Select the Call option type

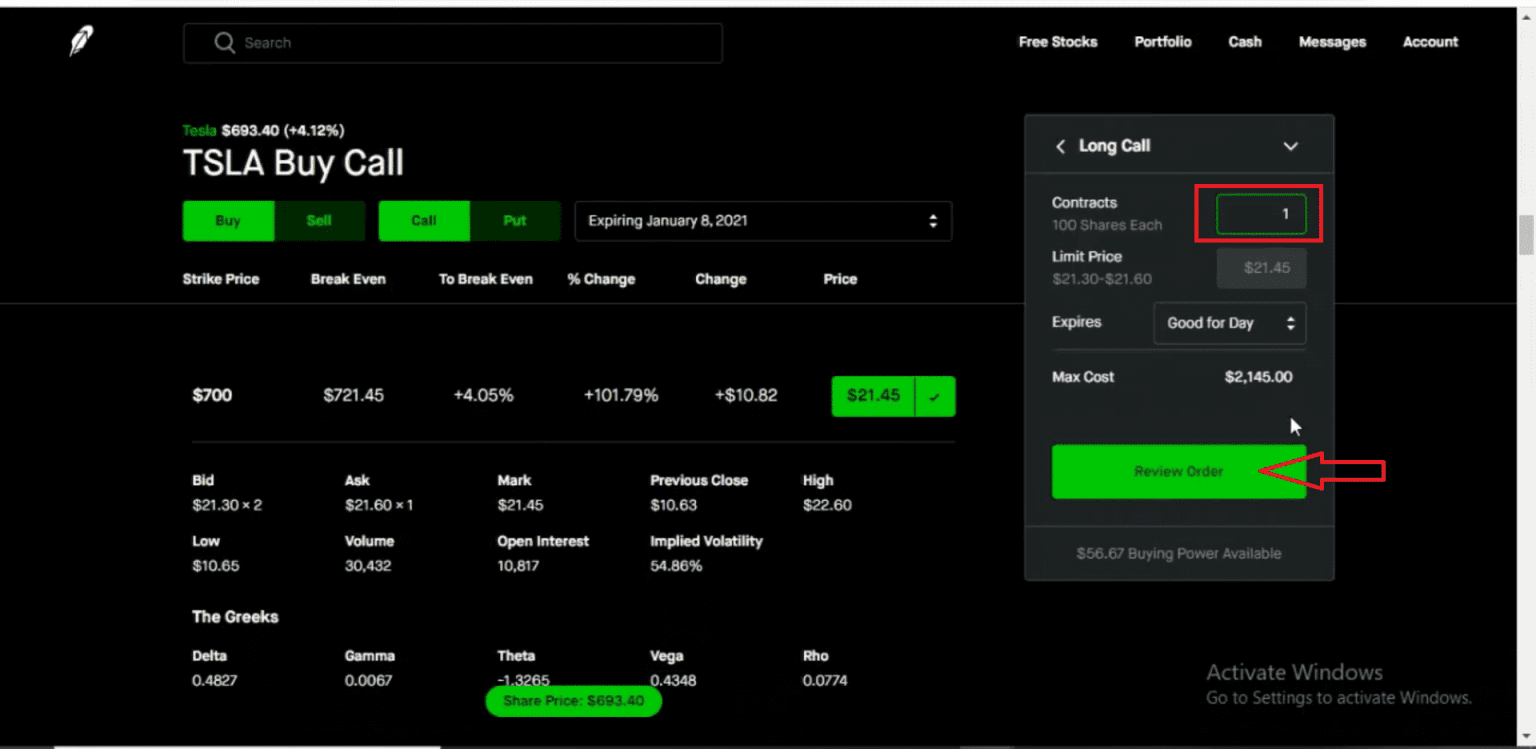[424, 221]
